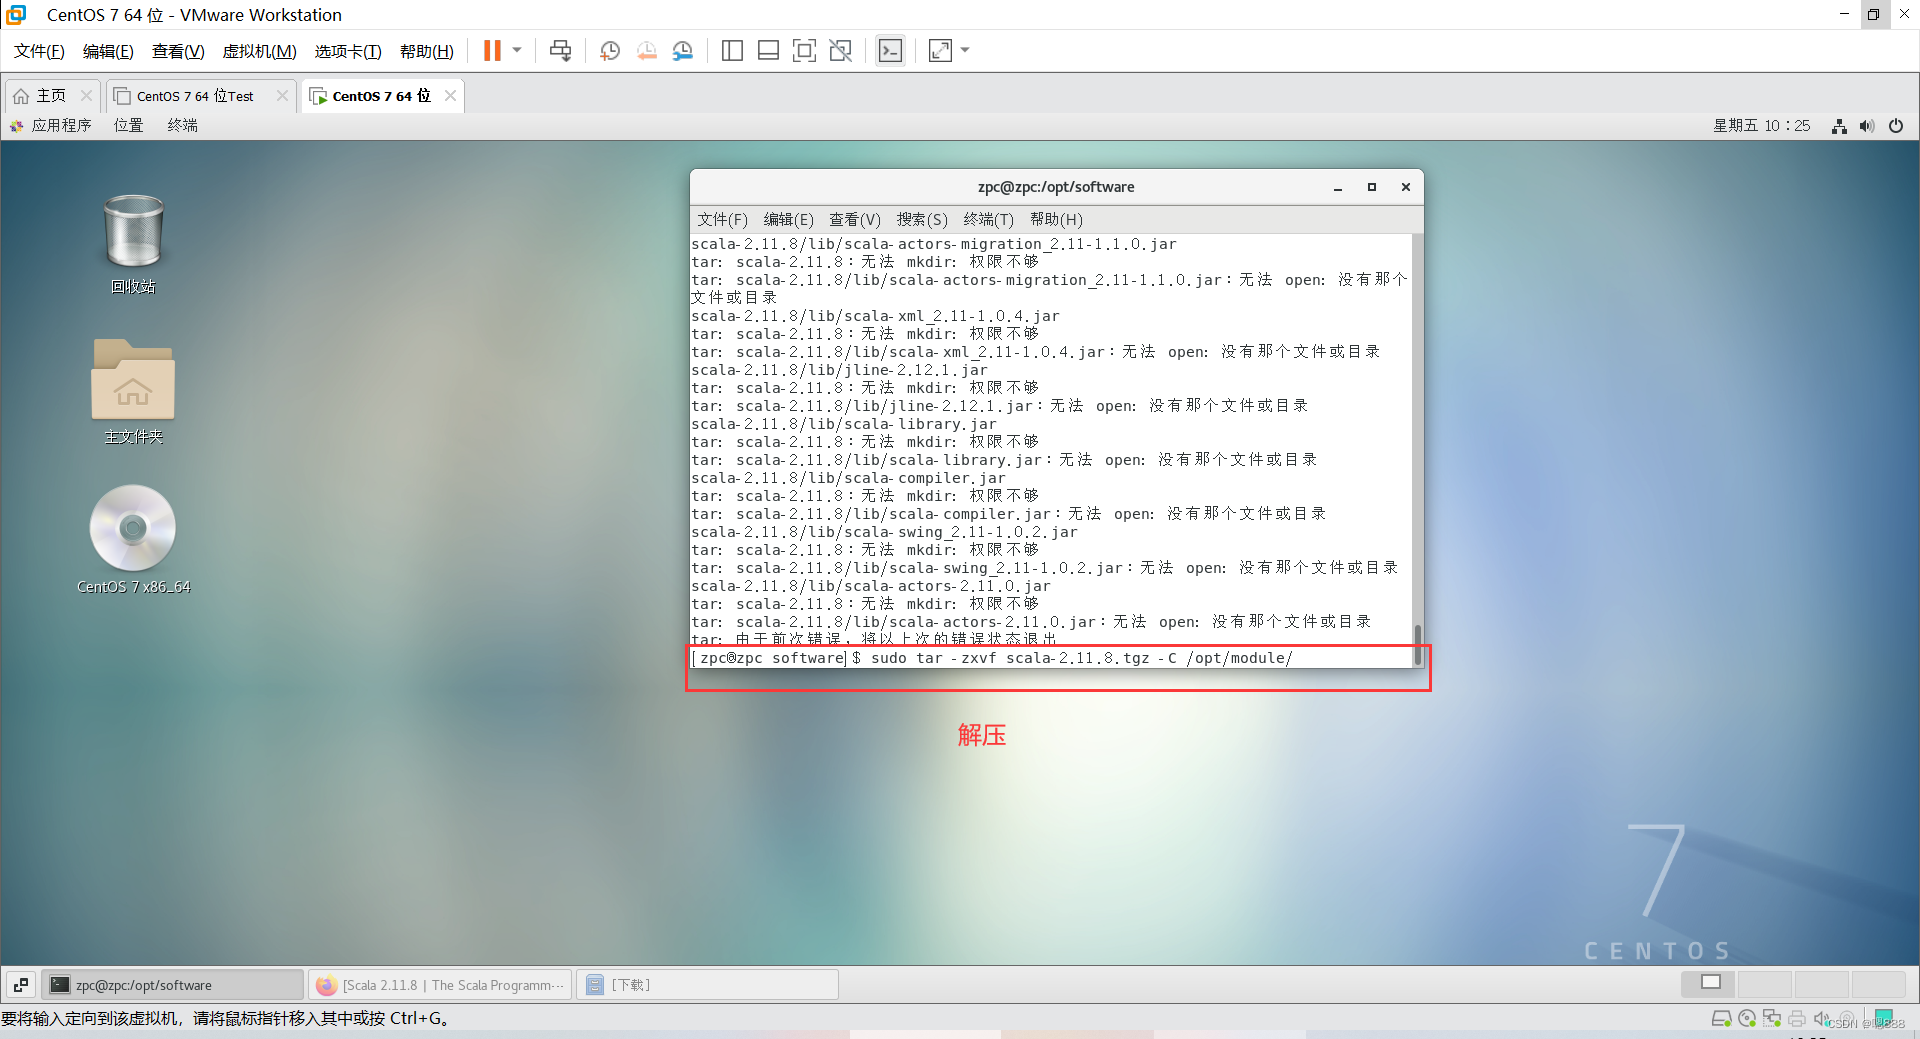Click the hard disk status icon

[x=1722, y=1018]
